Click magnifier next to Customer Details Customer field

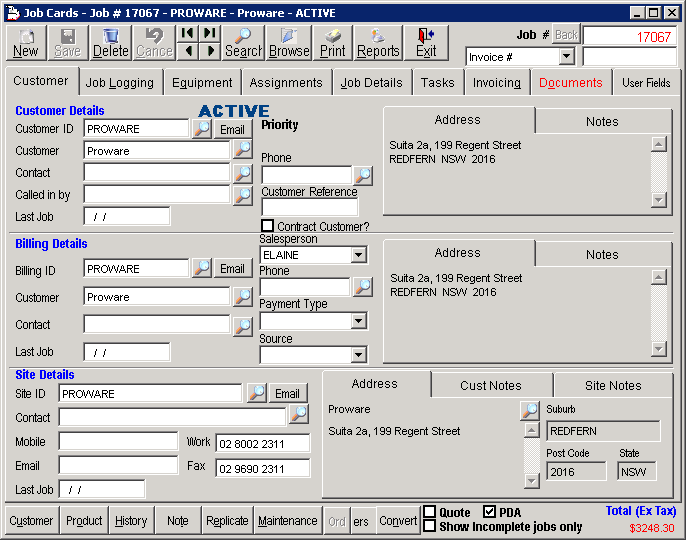pyautogui.click(x=243, y=150)
